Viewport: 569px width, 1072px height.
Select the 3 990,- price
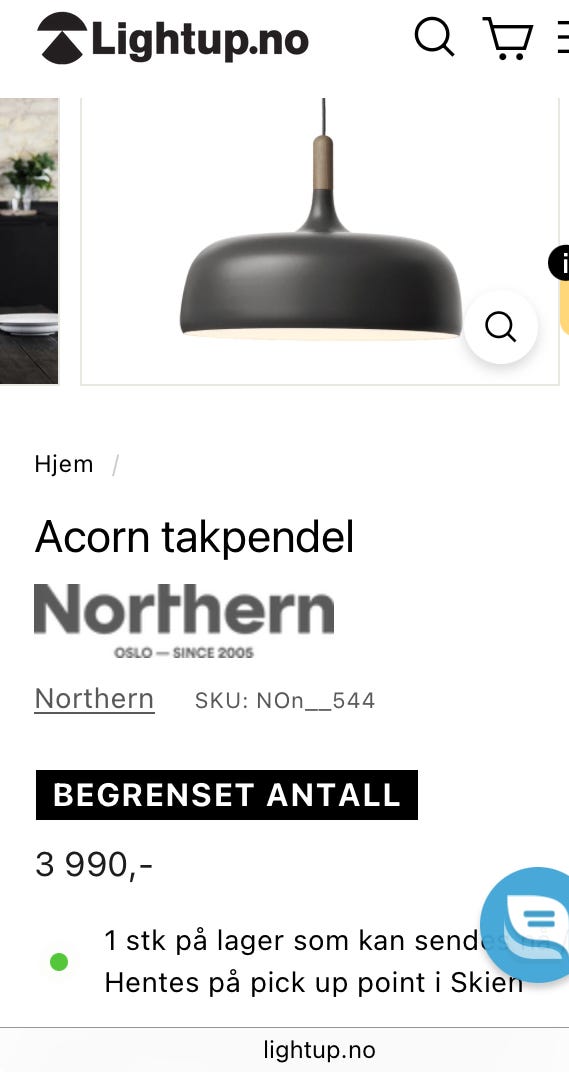click(94, 865)
